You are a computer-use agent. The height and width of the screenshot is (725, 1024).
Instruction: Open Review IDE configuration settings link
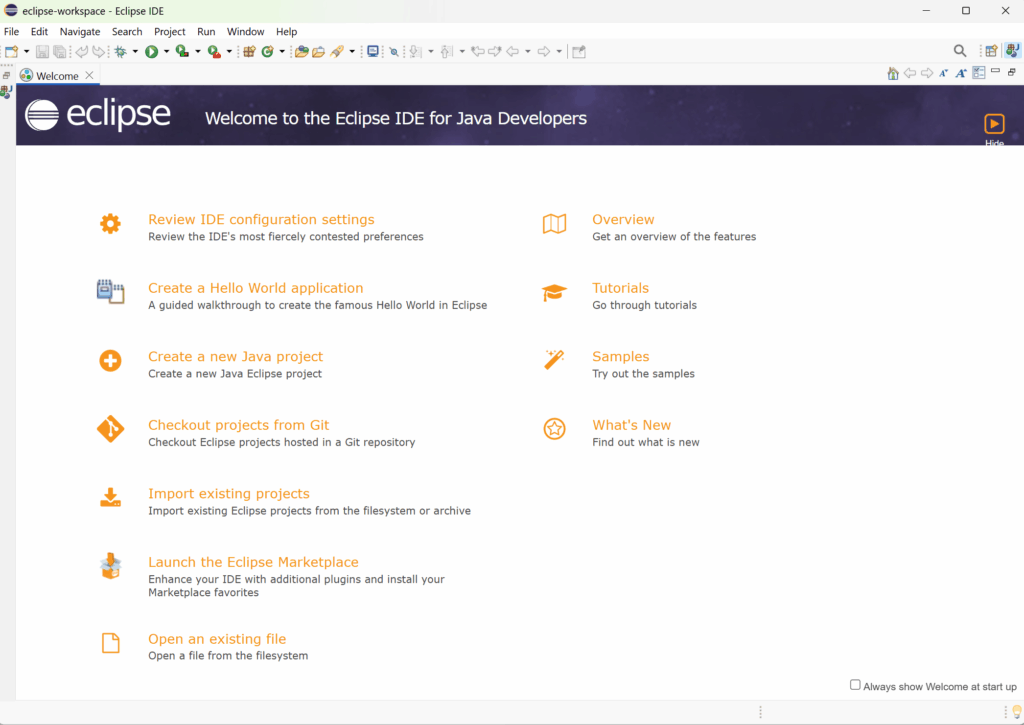[x=261, y=219]
